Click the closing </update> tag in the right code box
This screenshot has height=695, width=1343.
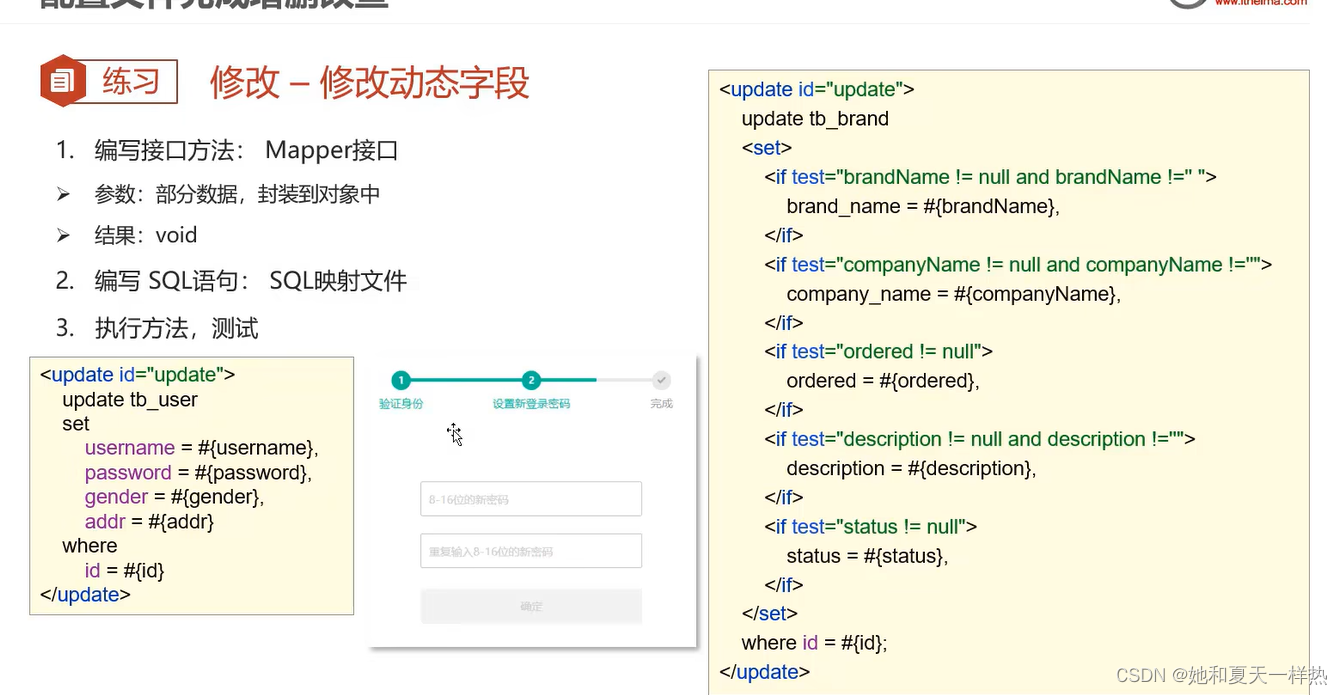[x=765, y=672]
